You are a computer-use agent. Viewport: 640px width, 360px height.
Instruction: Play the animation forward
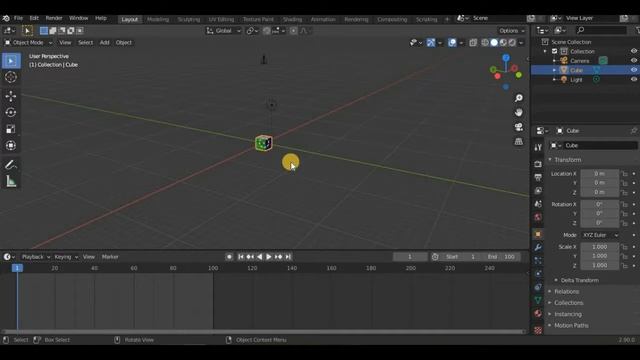coord(269,257)
